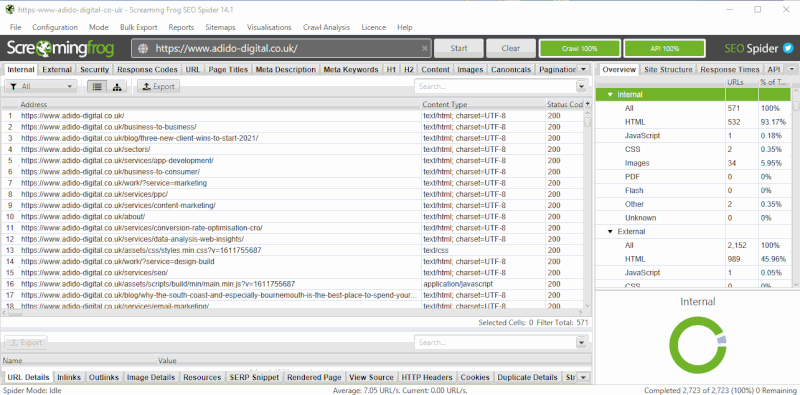Open the Bulk Export menu

tap(139, 28)
